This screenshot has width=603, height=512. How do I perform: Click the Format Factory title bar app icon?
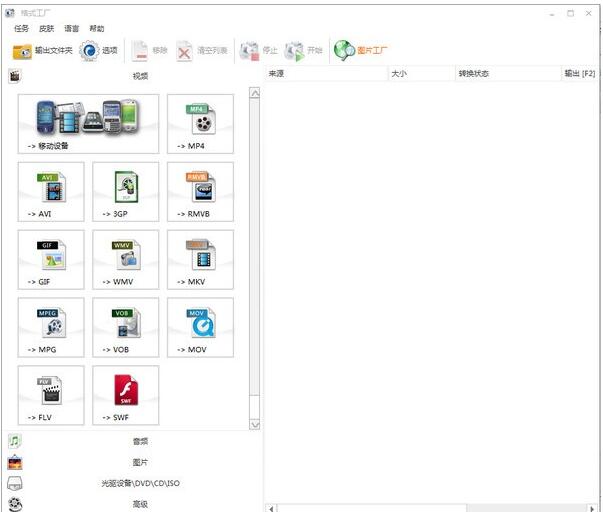(x=10, y=13)
